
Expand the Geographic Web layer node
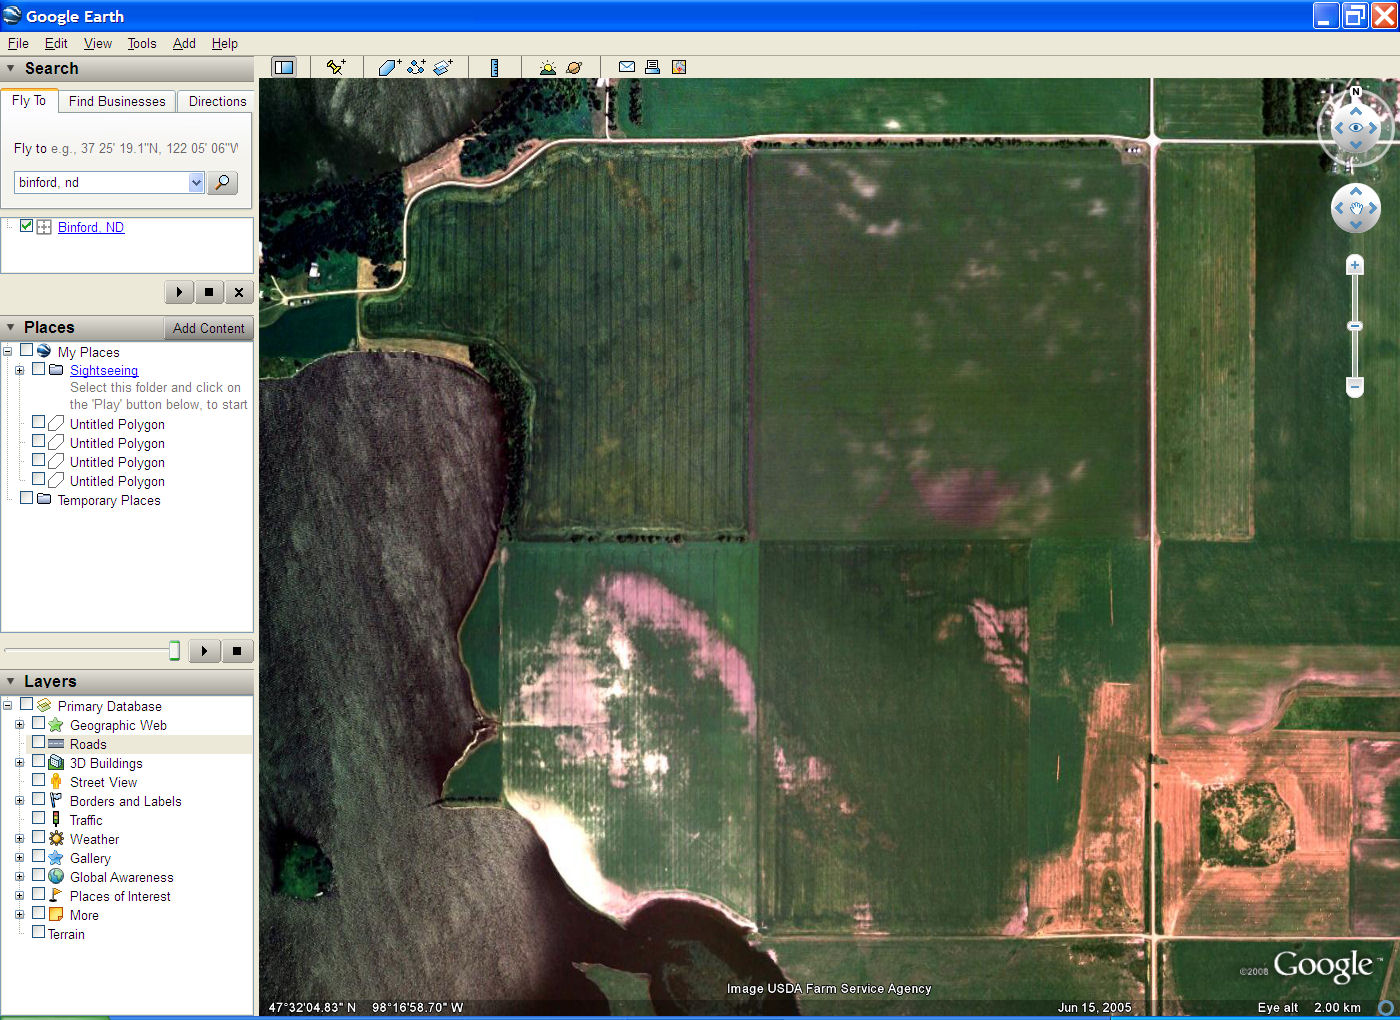19,725
